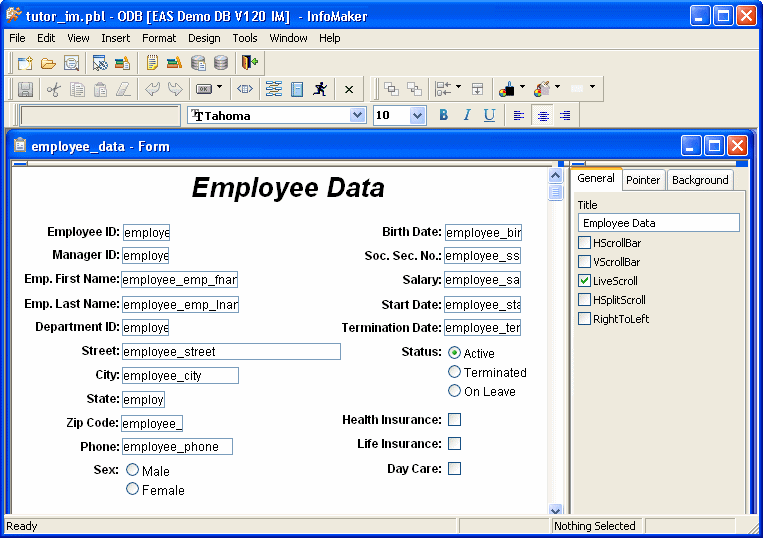Screen dimensions: 763x538
Task: Click the Database painter cylinder icon
Action: pos(221,63)
